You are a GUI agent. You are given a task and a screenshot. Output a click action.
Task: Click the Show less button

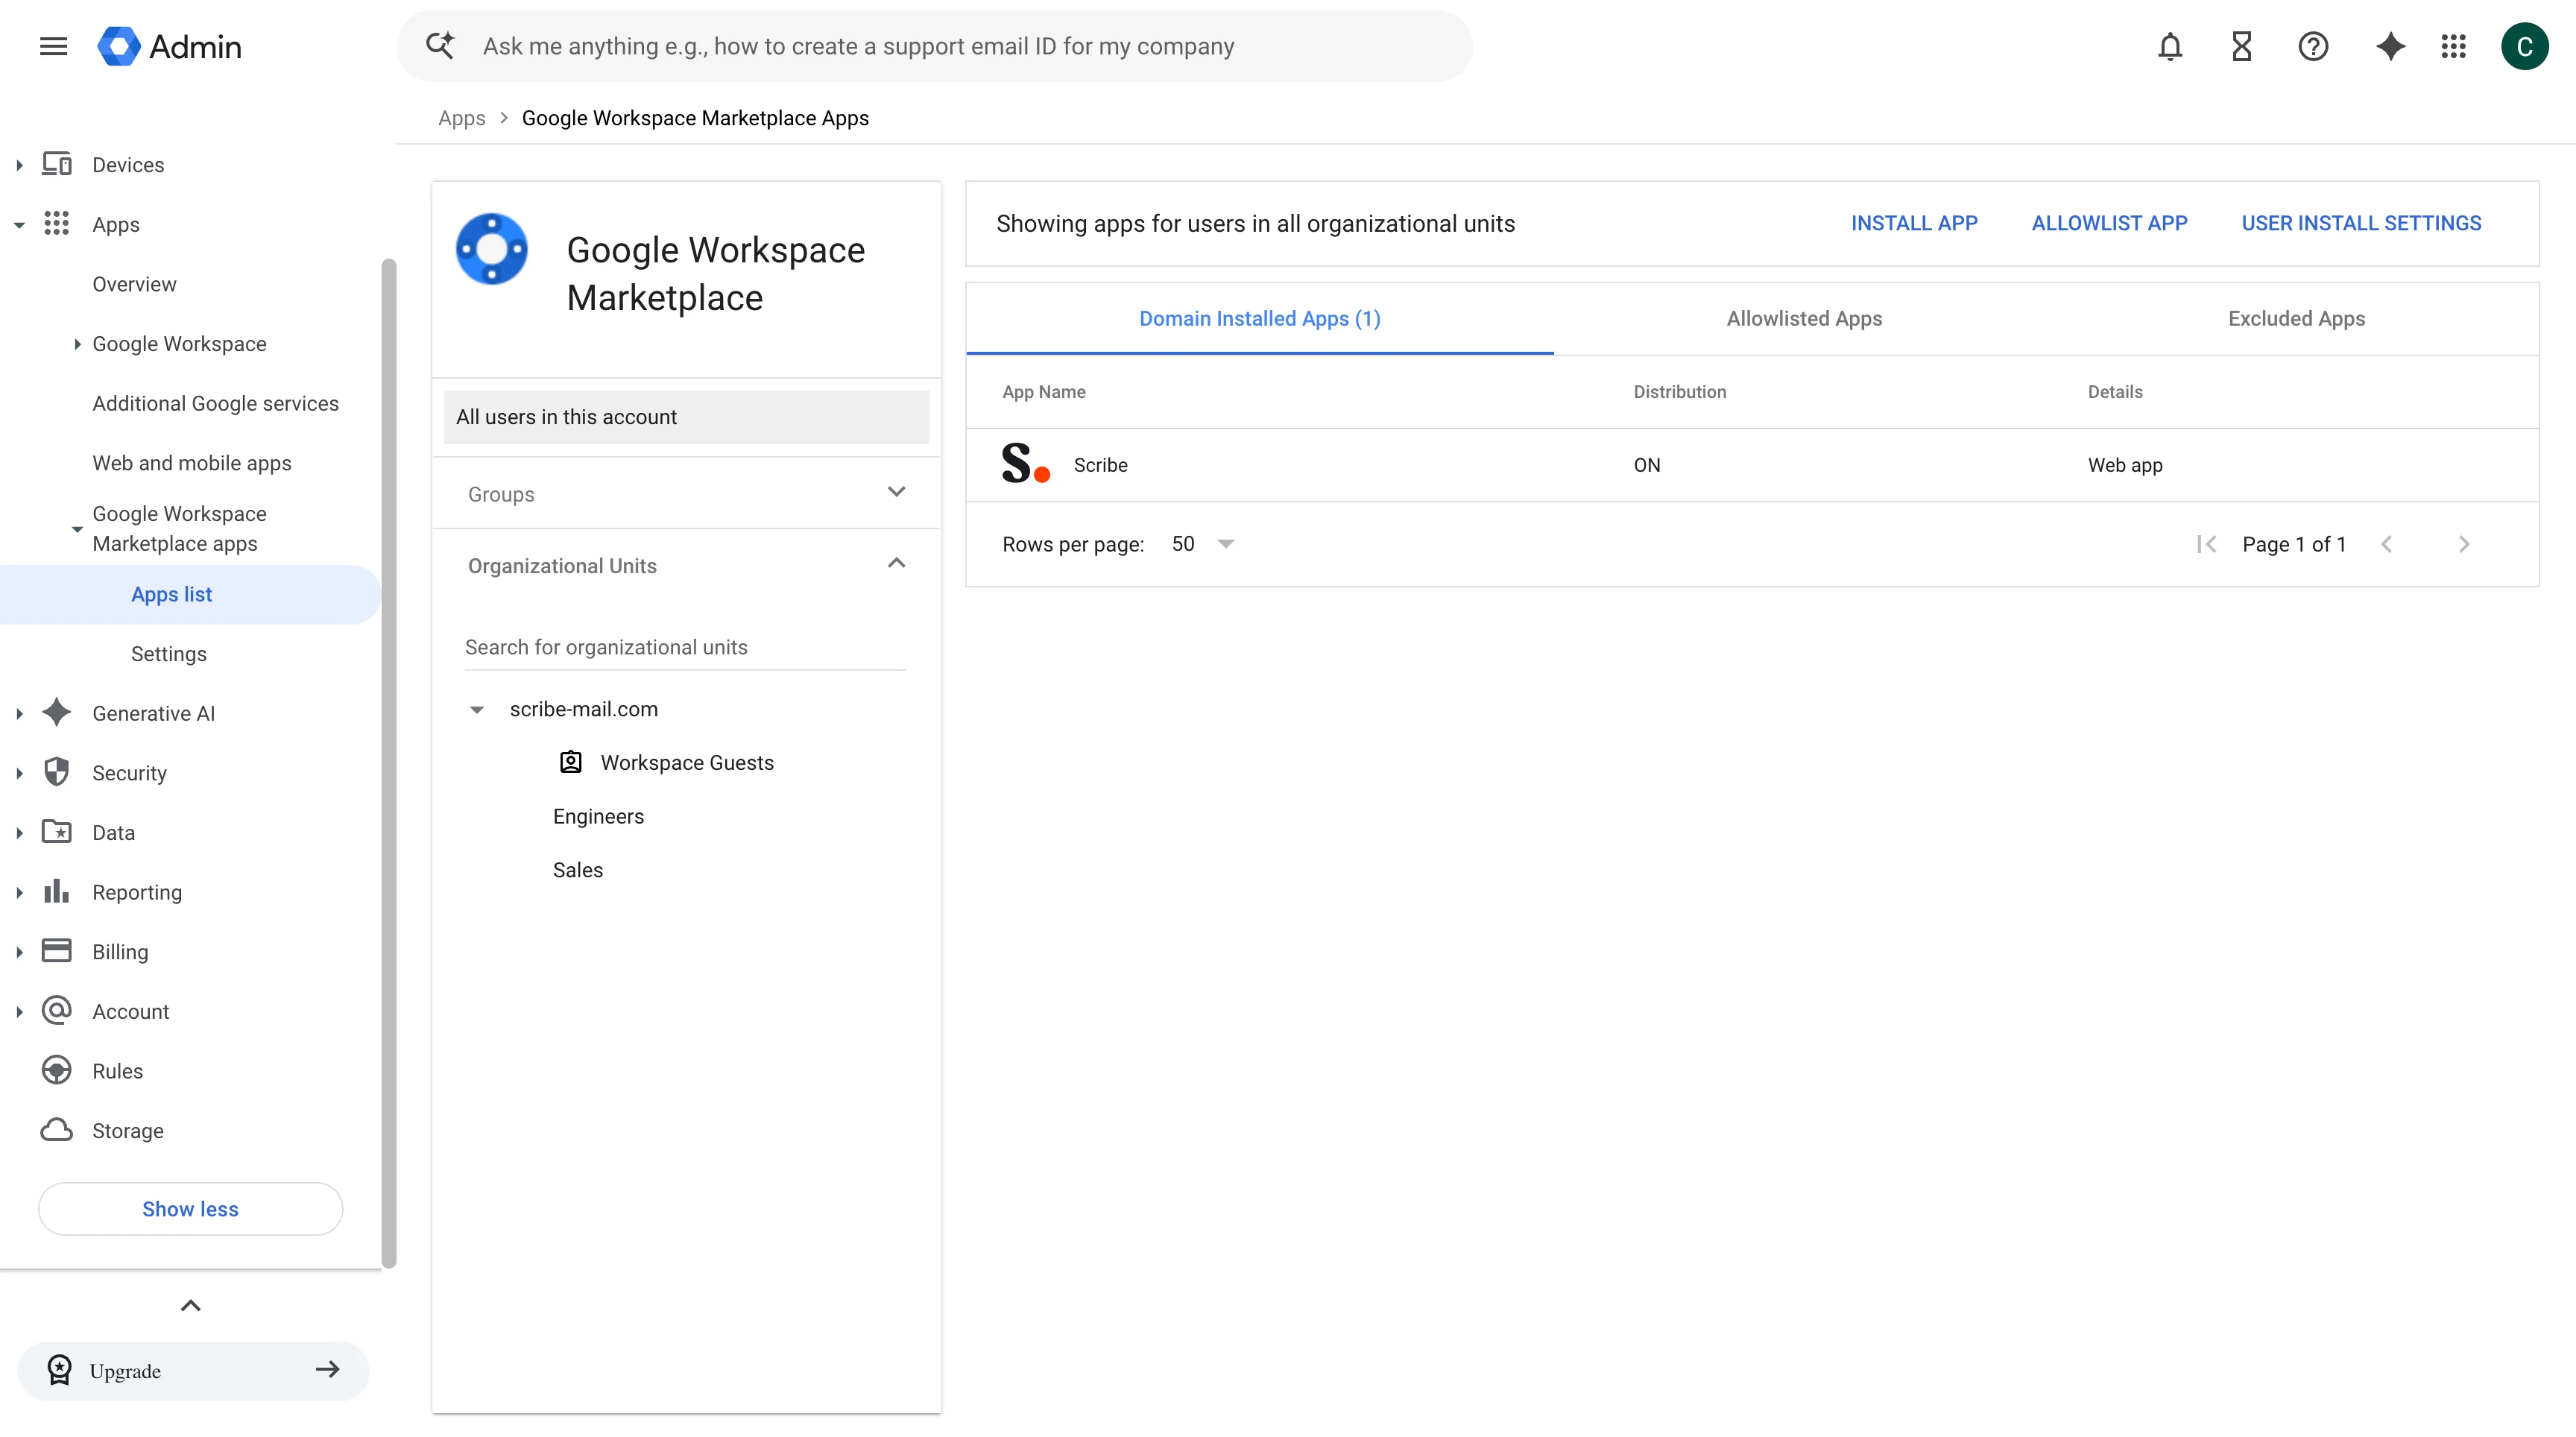[190, 1208]
